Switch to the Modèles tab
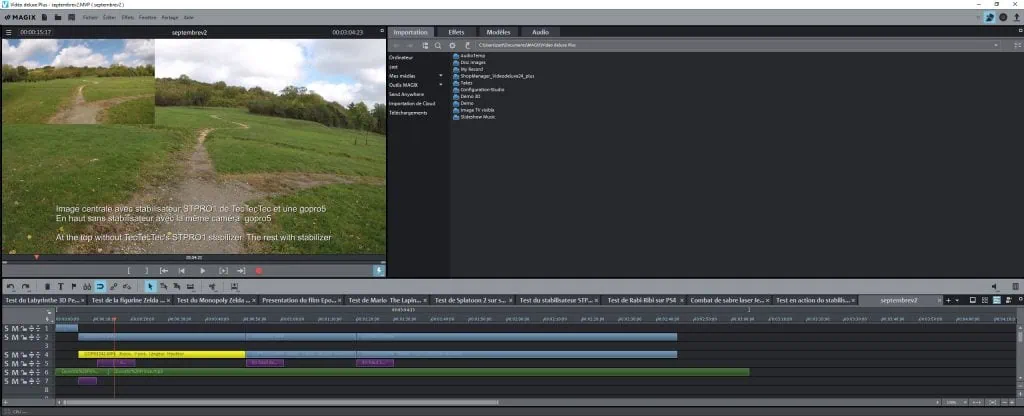This screenshot has height=416, width=1024. pos(498,32)
